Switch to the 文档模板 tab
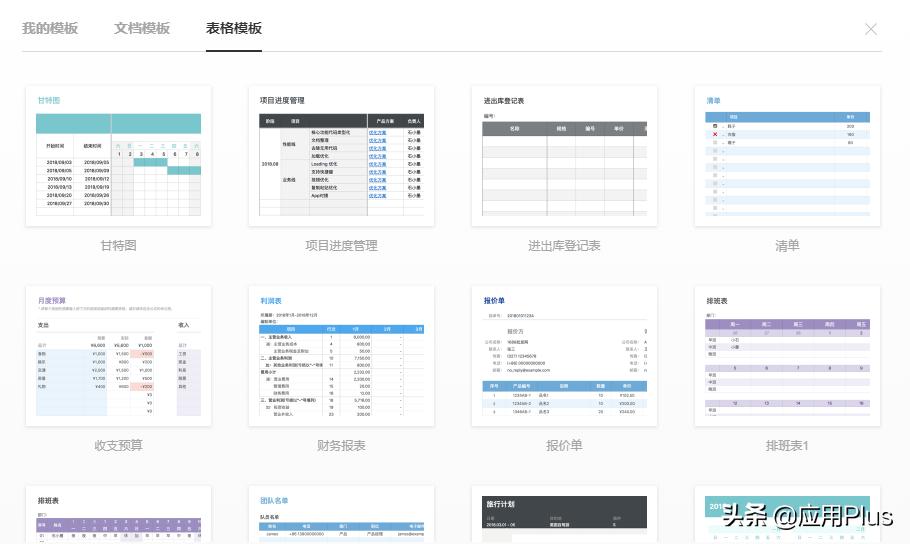 click(x=142, y=28)
